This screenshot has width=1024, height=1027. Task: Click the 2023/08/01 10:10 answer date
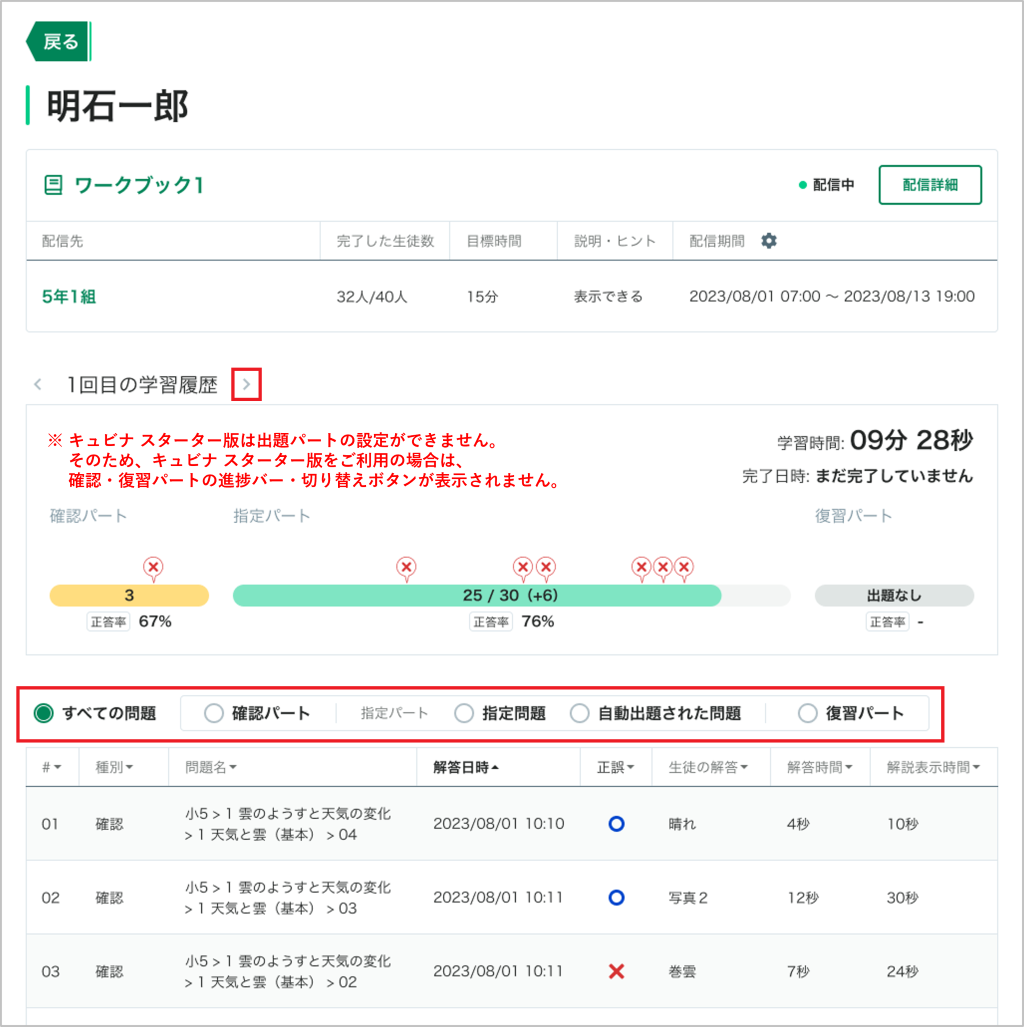pyautogui.click(x=498, y=824)
